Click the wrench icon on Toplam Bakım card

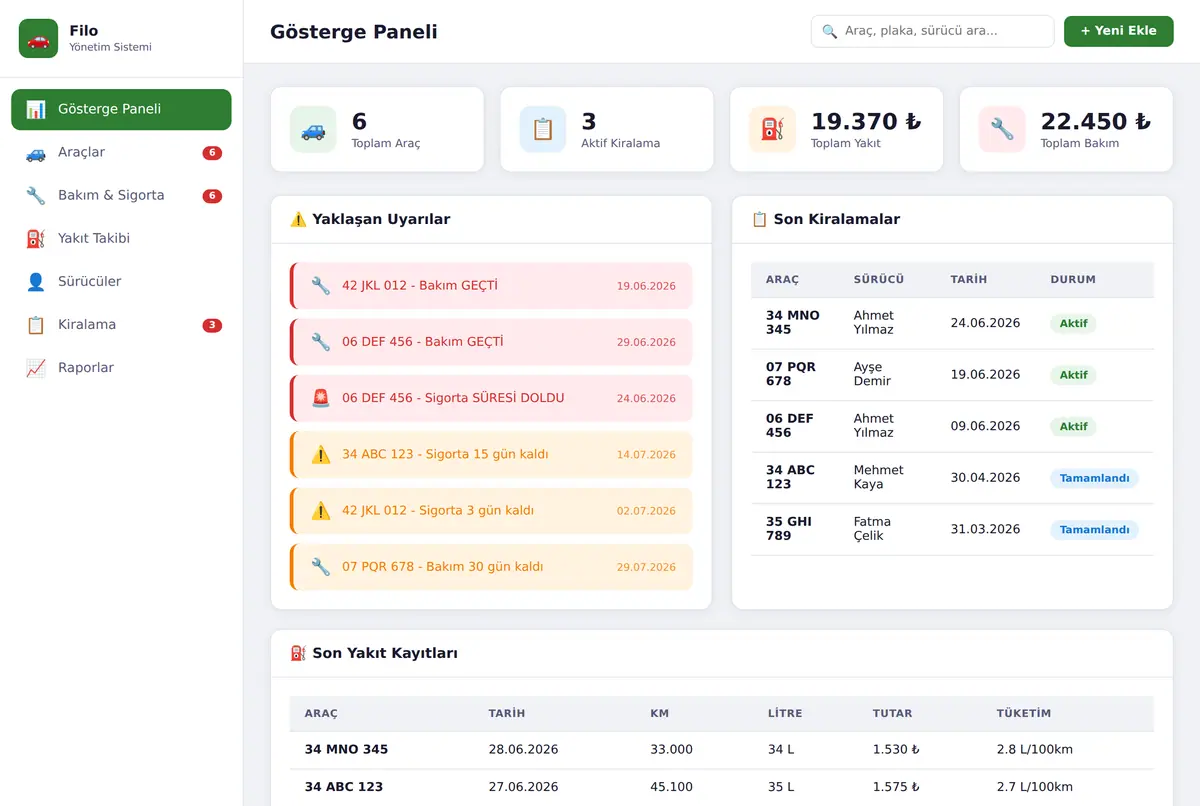click(1002, 129)
